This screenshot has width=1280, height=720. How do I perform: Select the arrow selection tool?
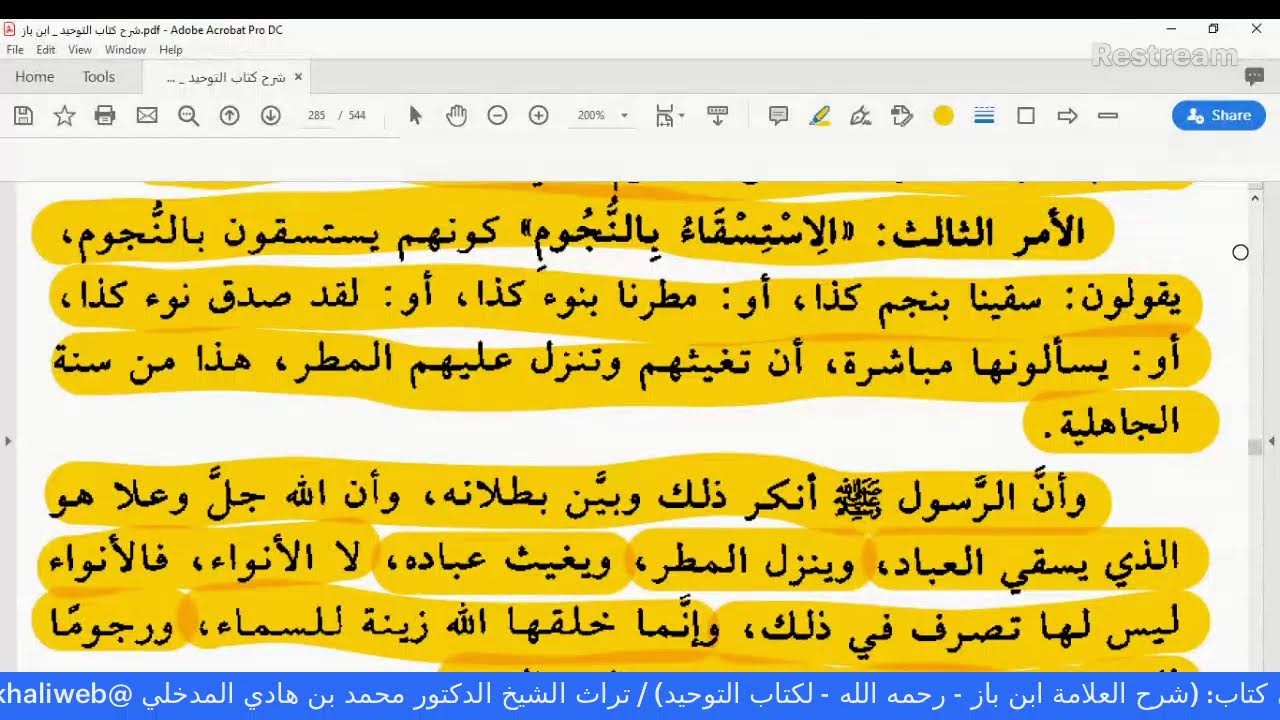[x=416, y=116]
